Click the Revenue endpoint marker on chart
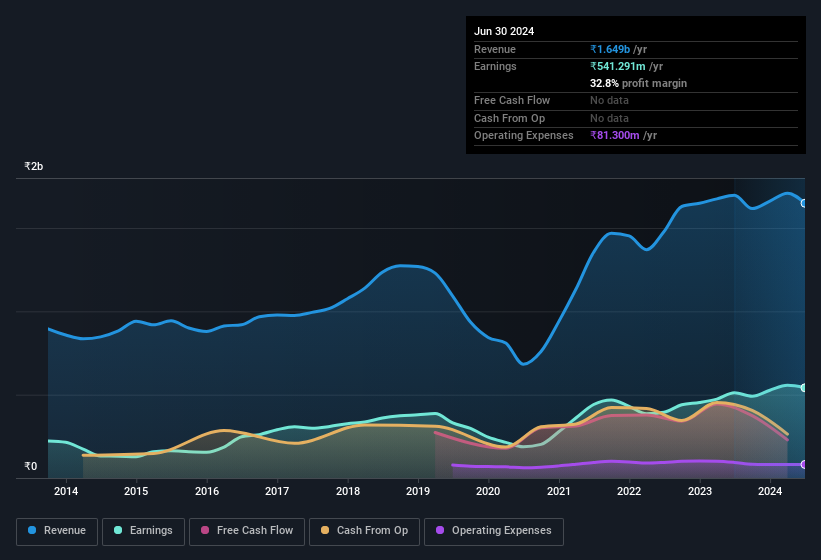 click(x=804, y=203)
